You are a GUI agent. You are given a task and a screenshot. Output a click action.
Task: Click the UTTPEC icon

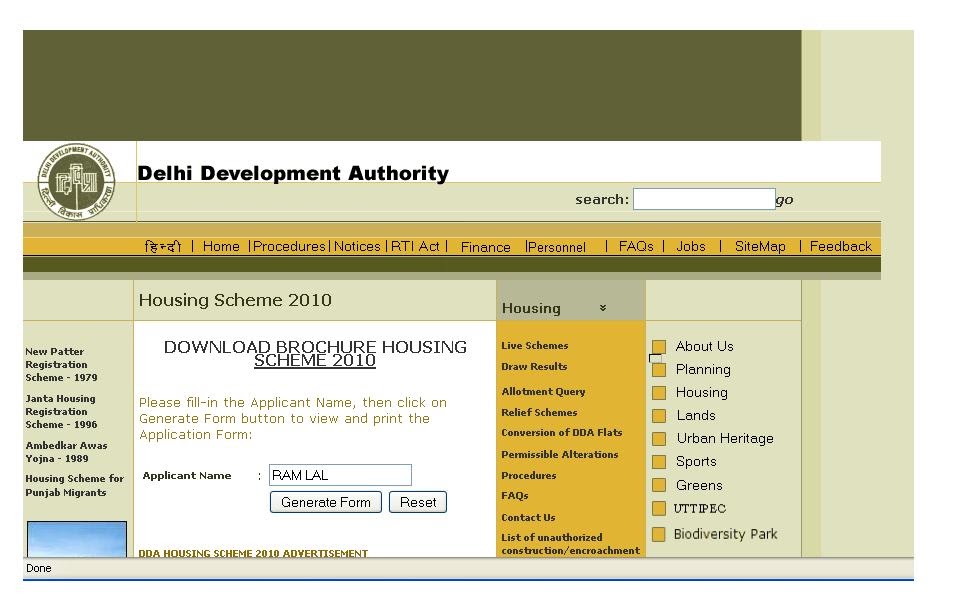660,508
